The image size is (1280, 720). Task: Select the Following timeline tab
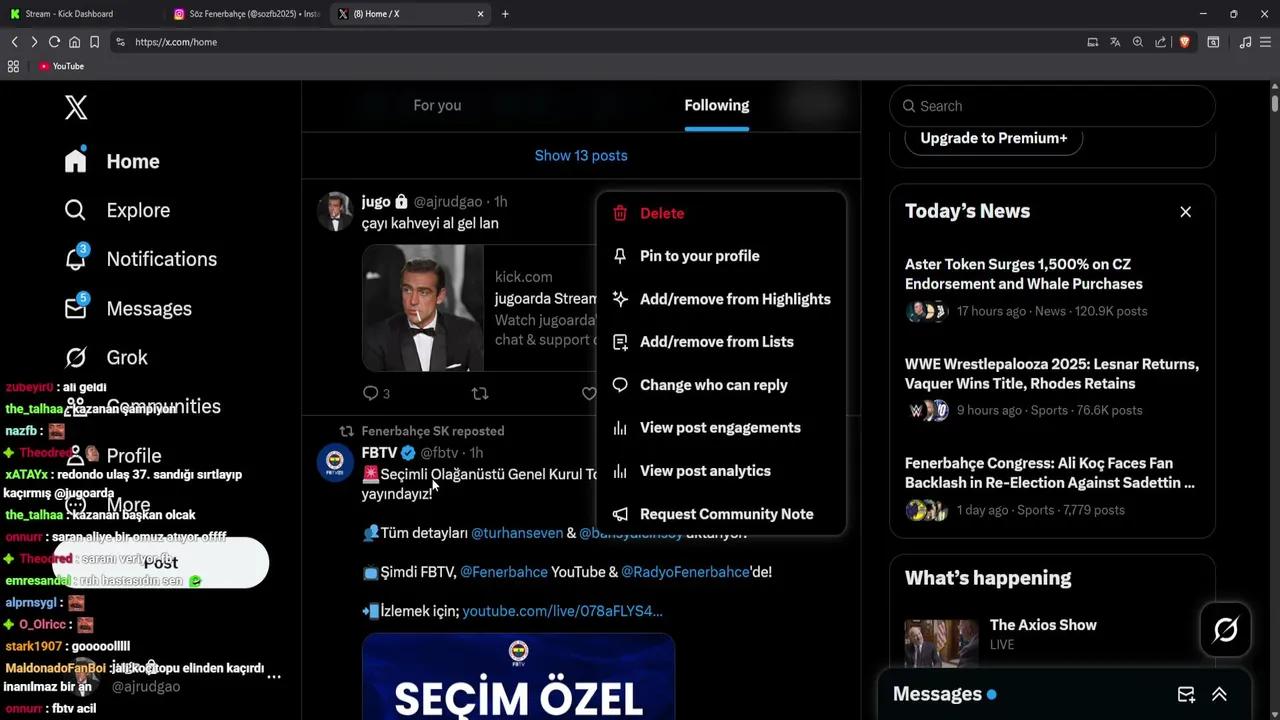coord(716,105)
